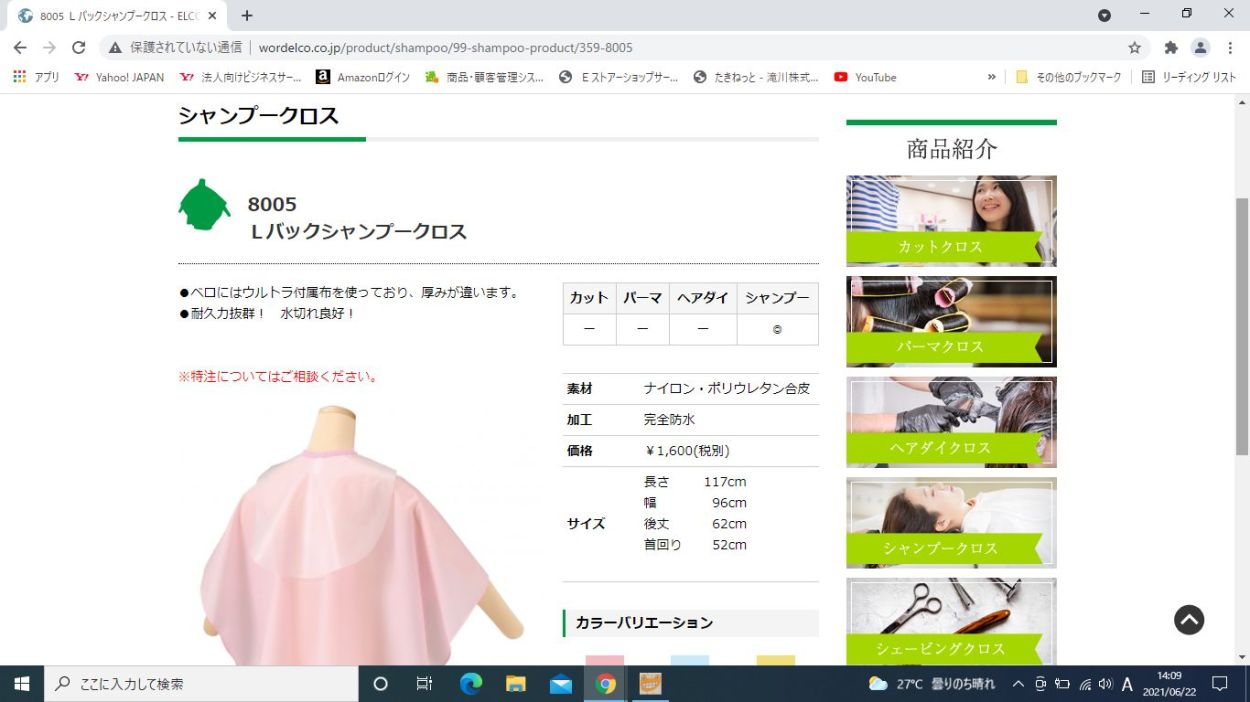Select the light blue color variation swatch

(x=690, y=660)
